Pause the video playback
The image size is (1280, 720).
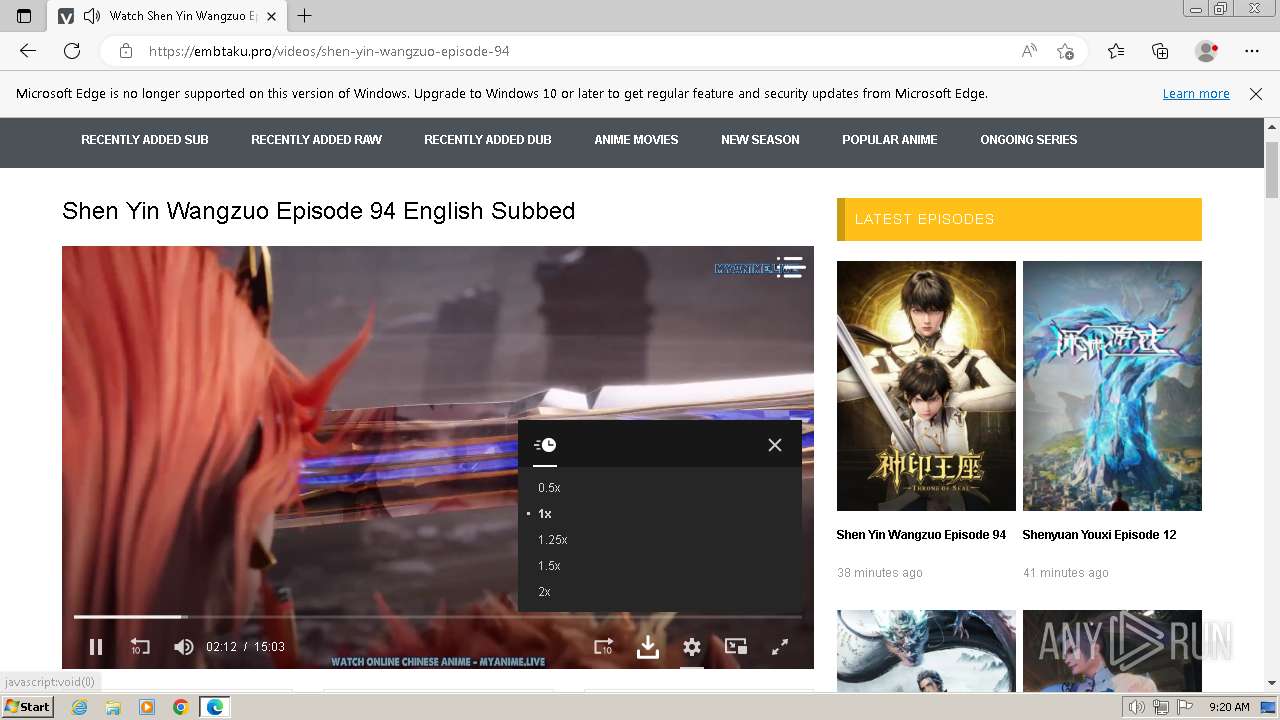click(96, 647)
